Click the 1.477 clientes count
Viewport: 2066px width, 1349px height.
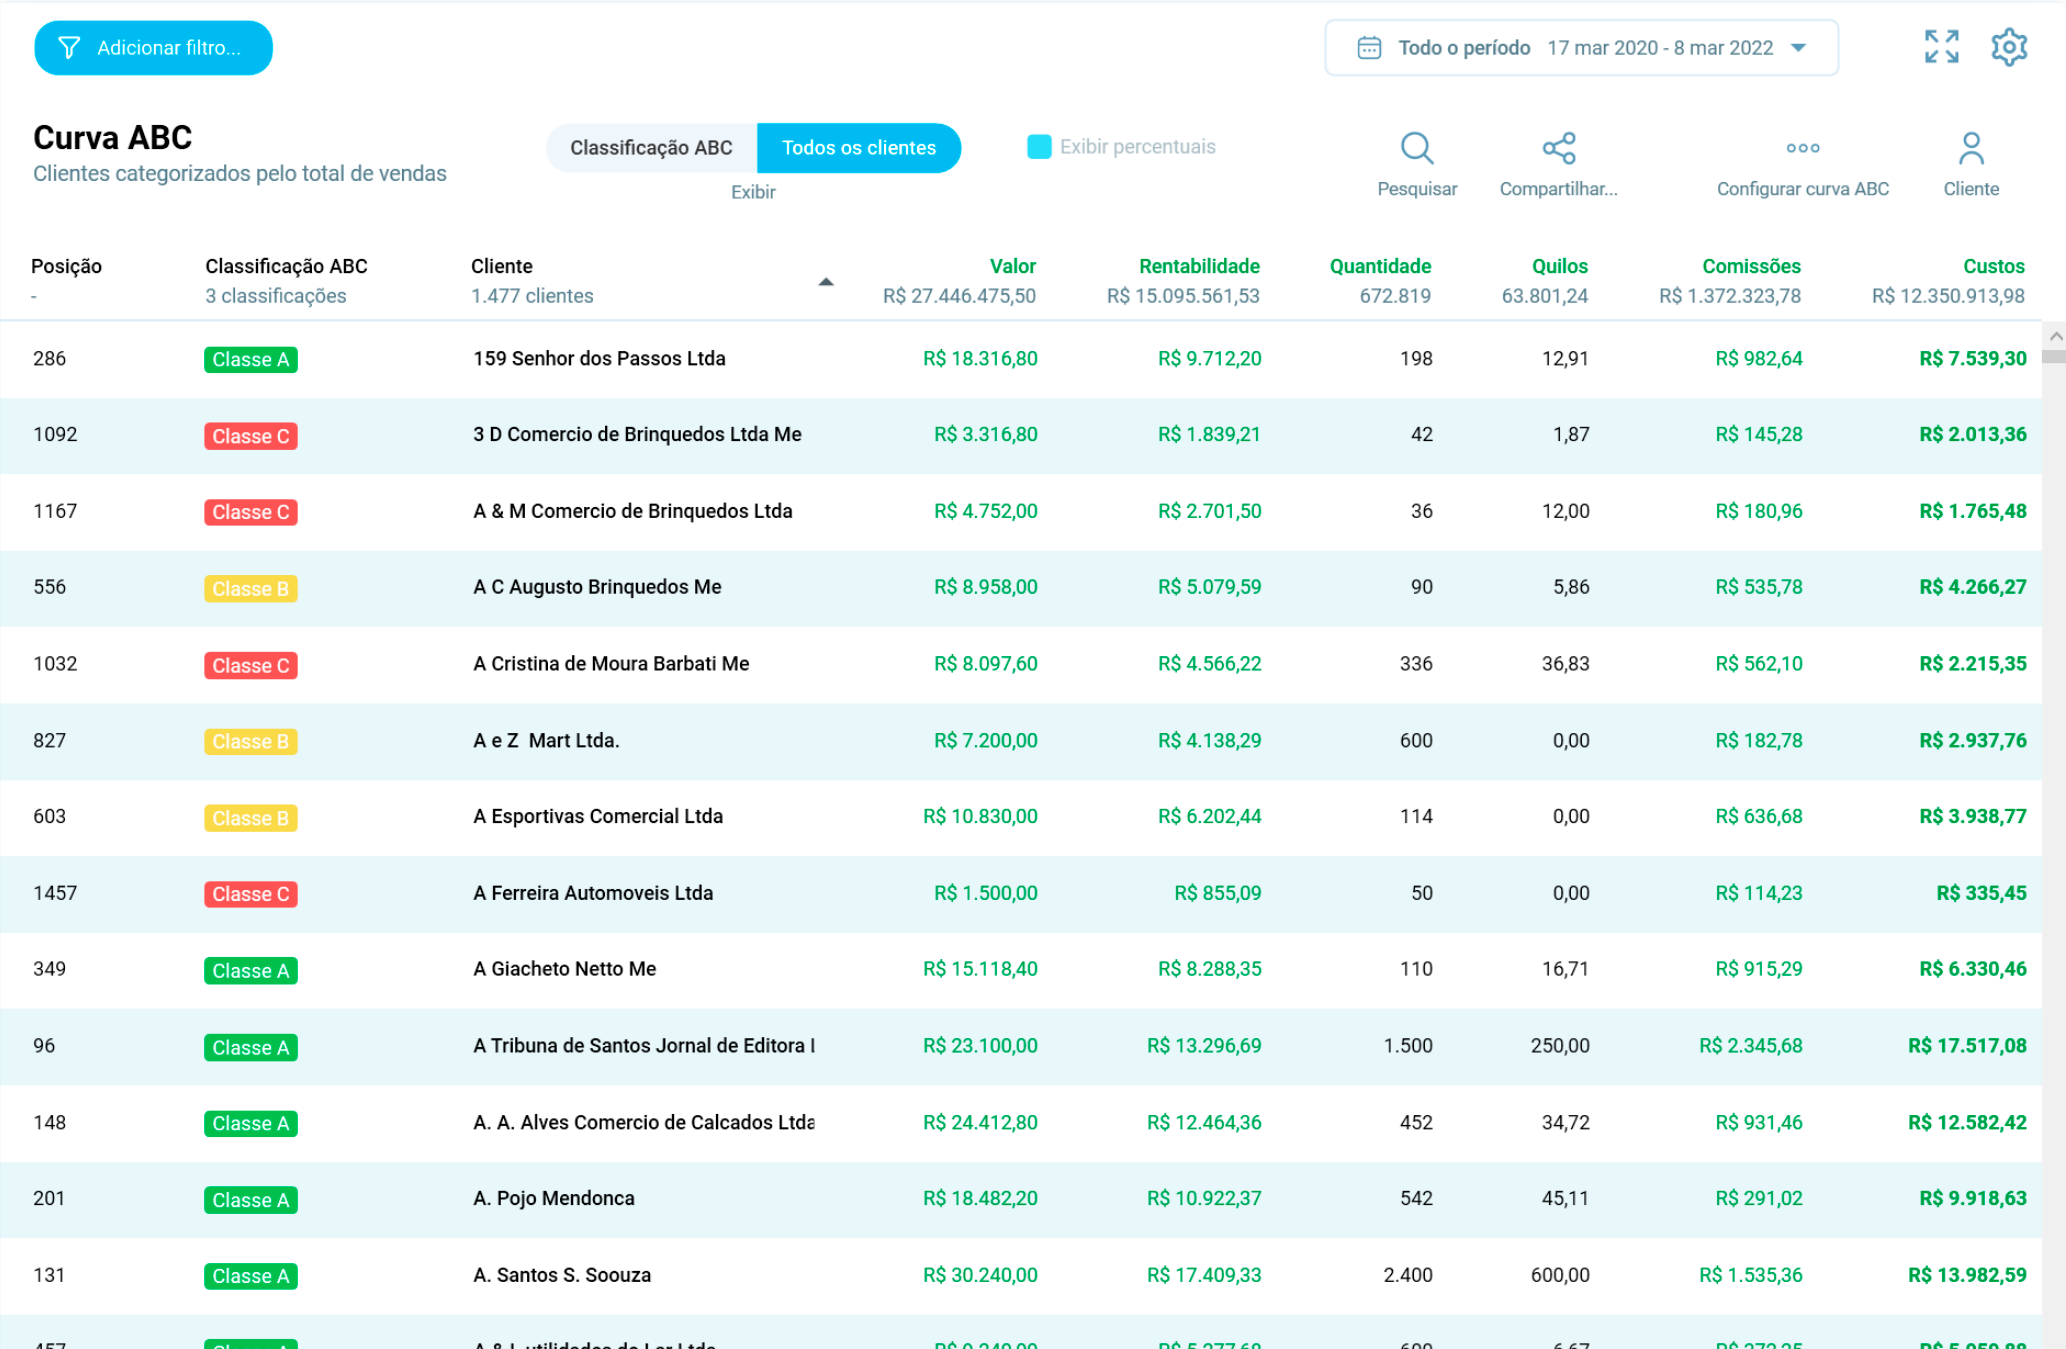pos(532,296)
